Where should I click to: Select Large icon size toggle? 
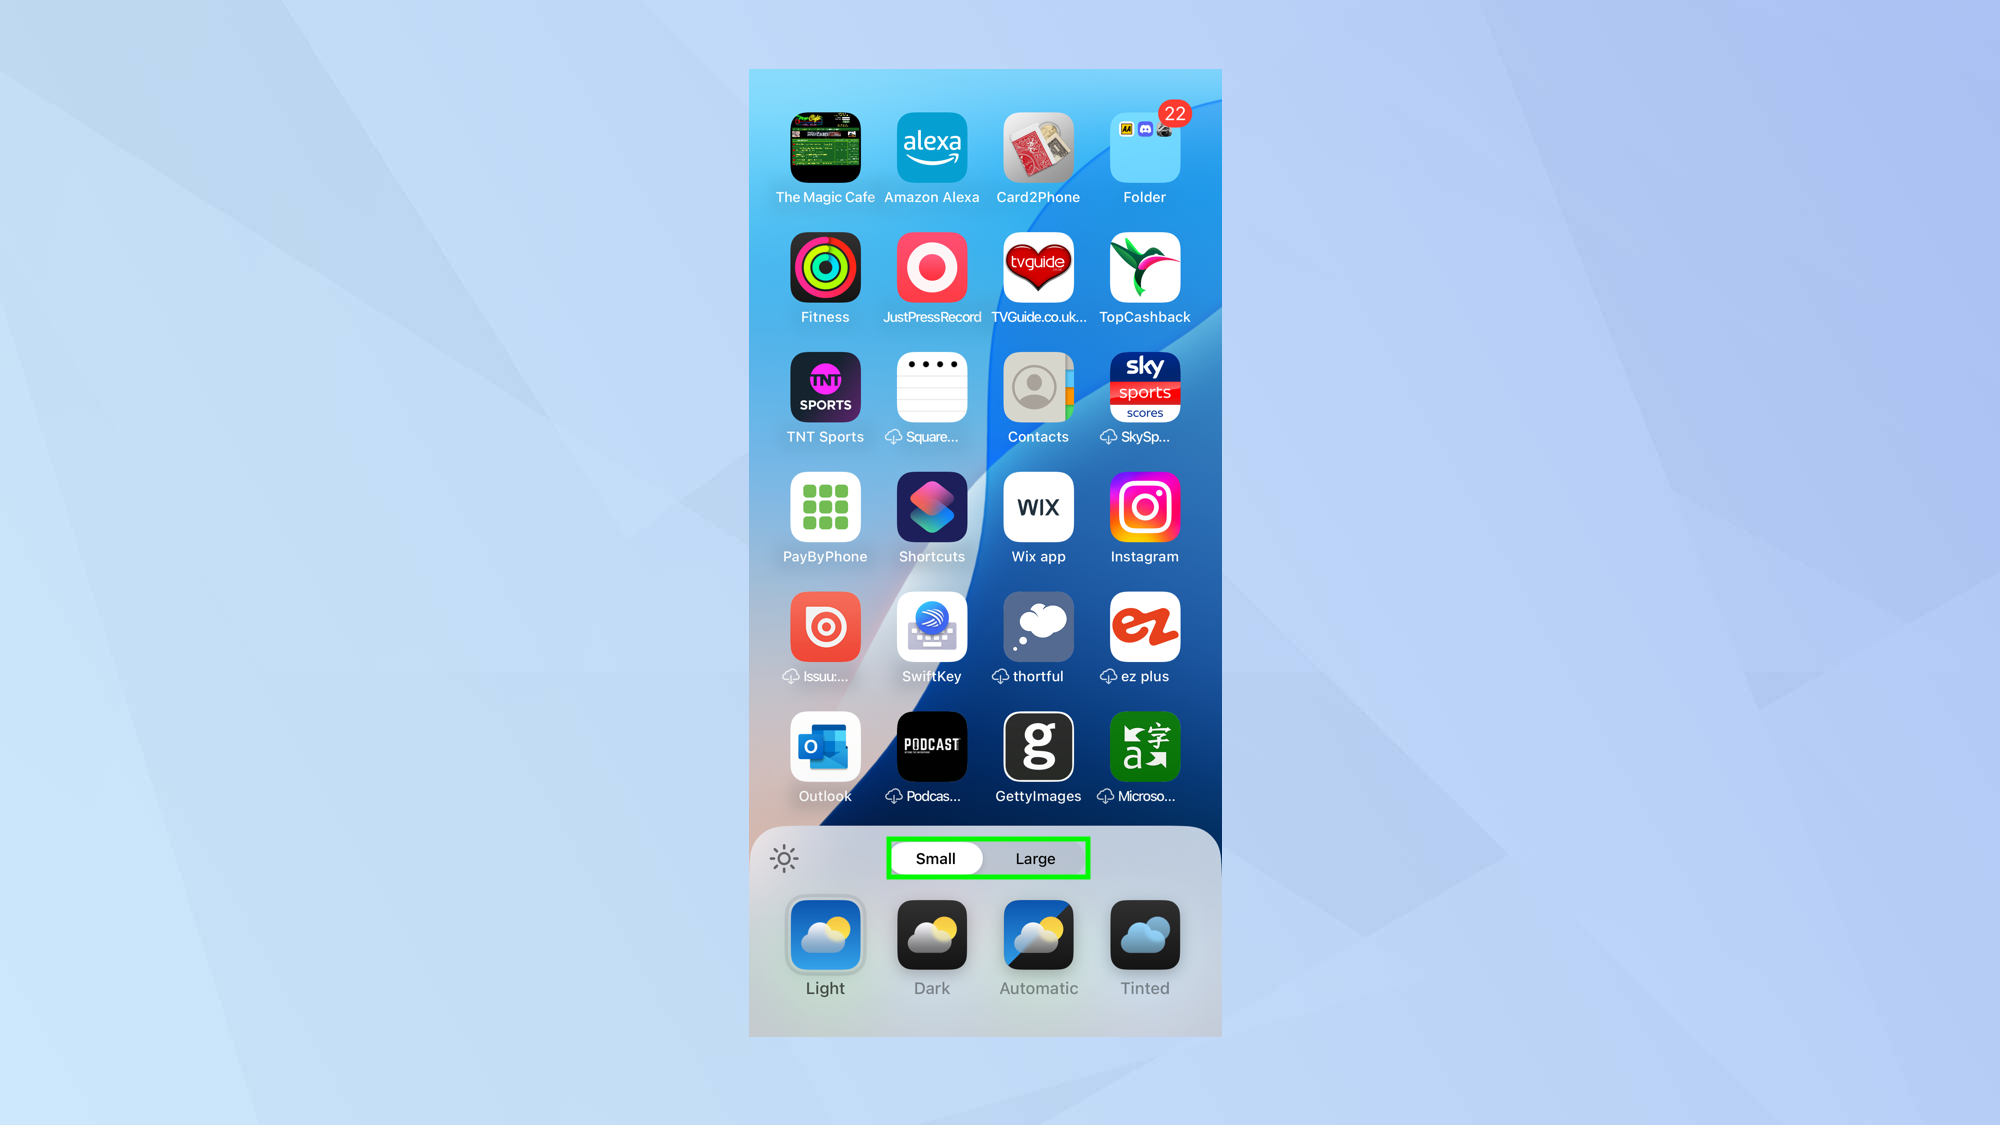pos(1036,859)
